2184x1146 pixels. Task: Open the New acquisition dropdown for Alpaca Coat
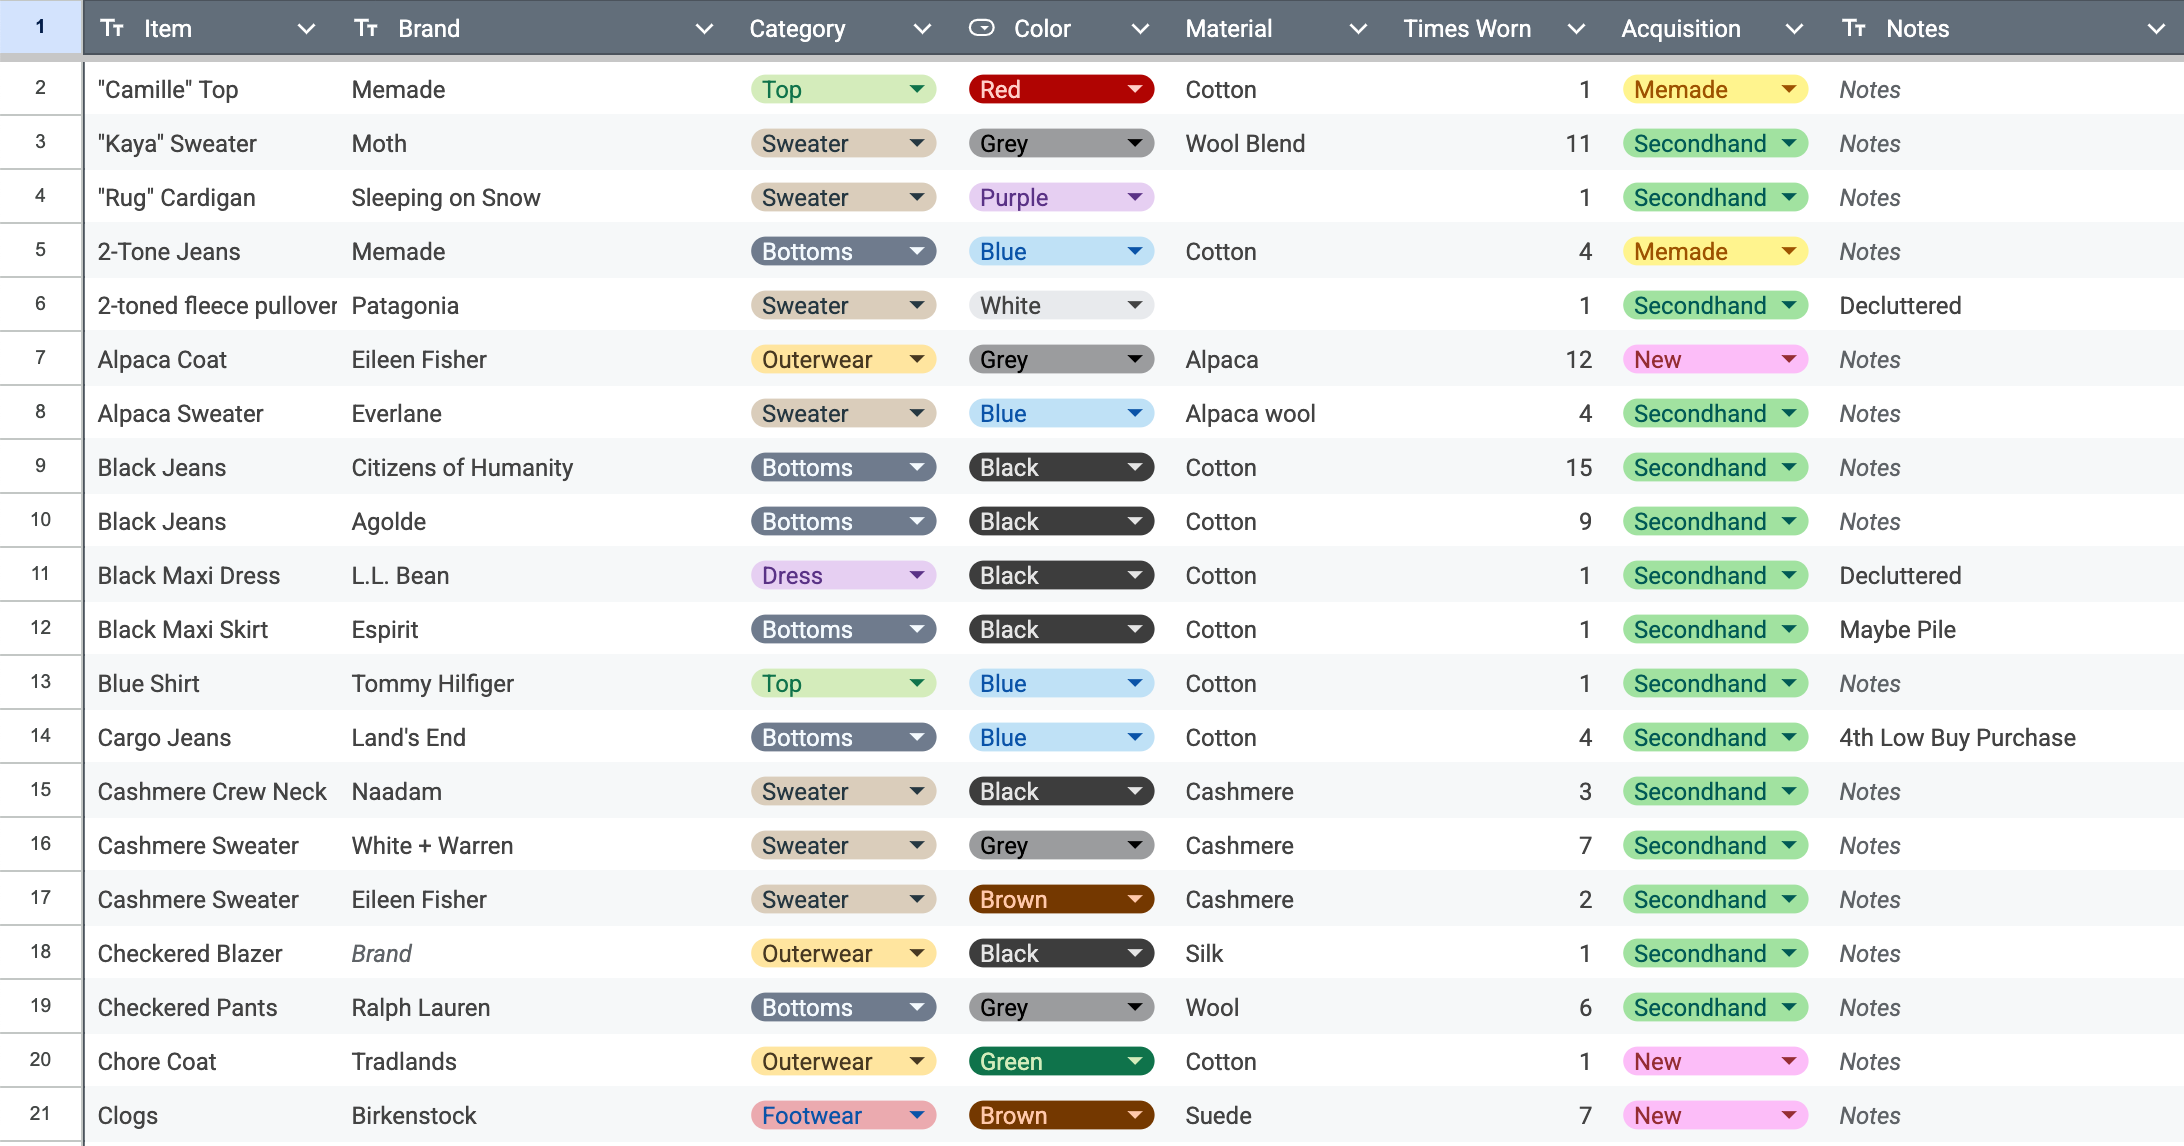click(x=1715, y=359)
